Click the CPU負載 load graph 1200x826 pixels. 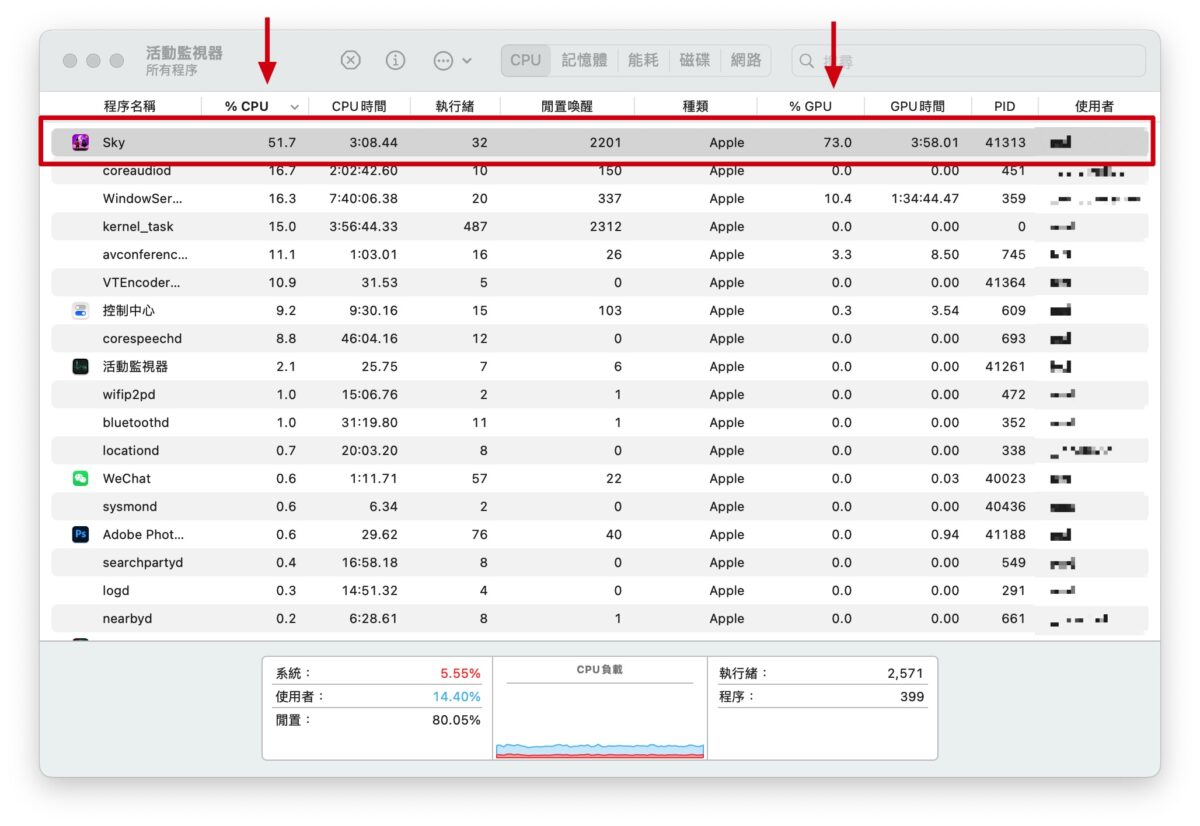[599, 715]
